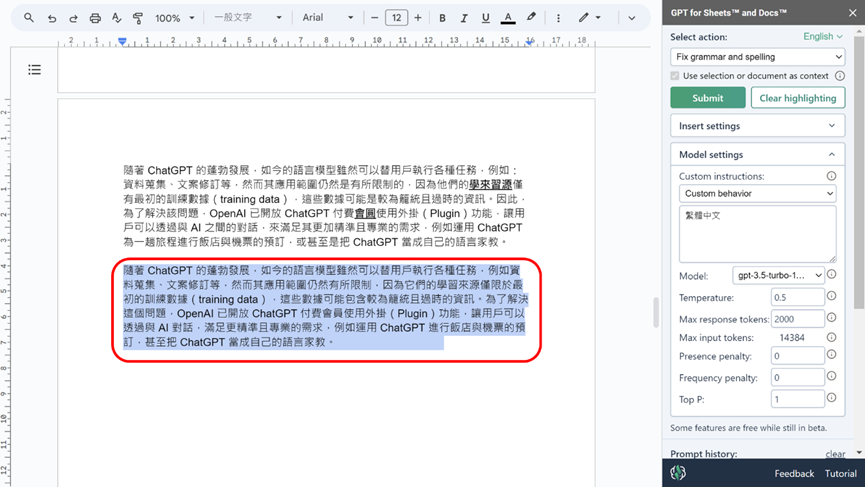Screen dimensions: 865x487
Task: Toggle Use selection or document as context
Action: pos(675,76)
